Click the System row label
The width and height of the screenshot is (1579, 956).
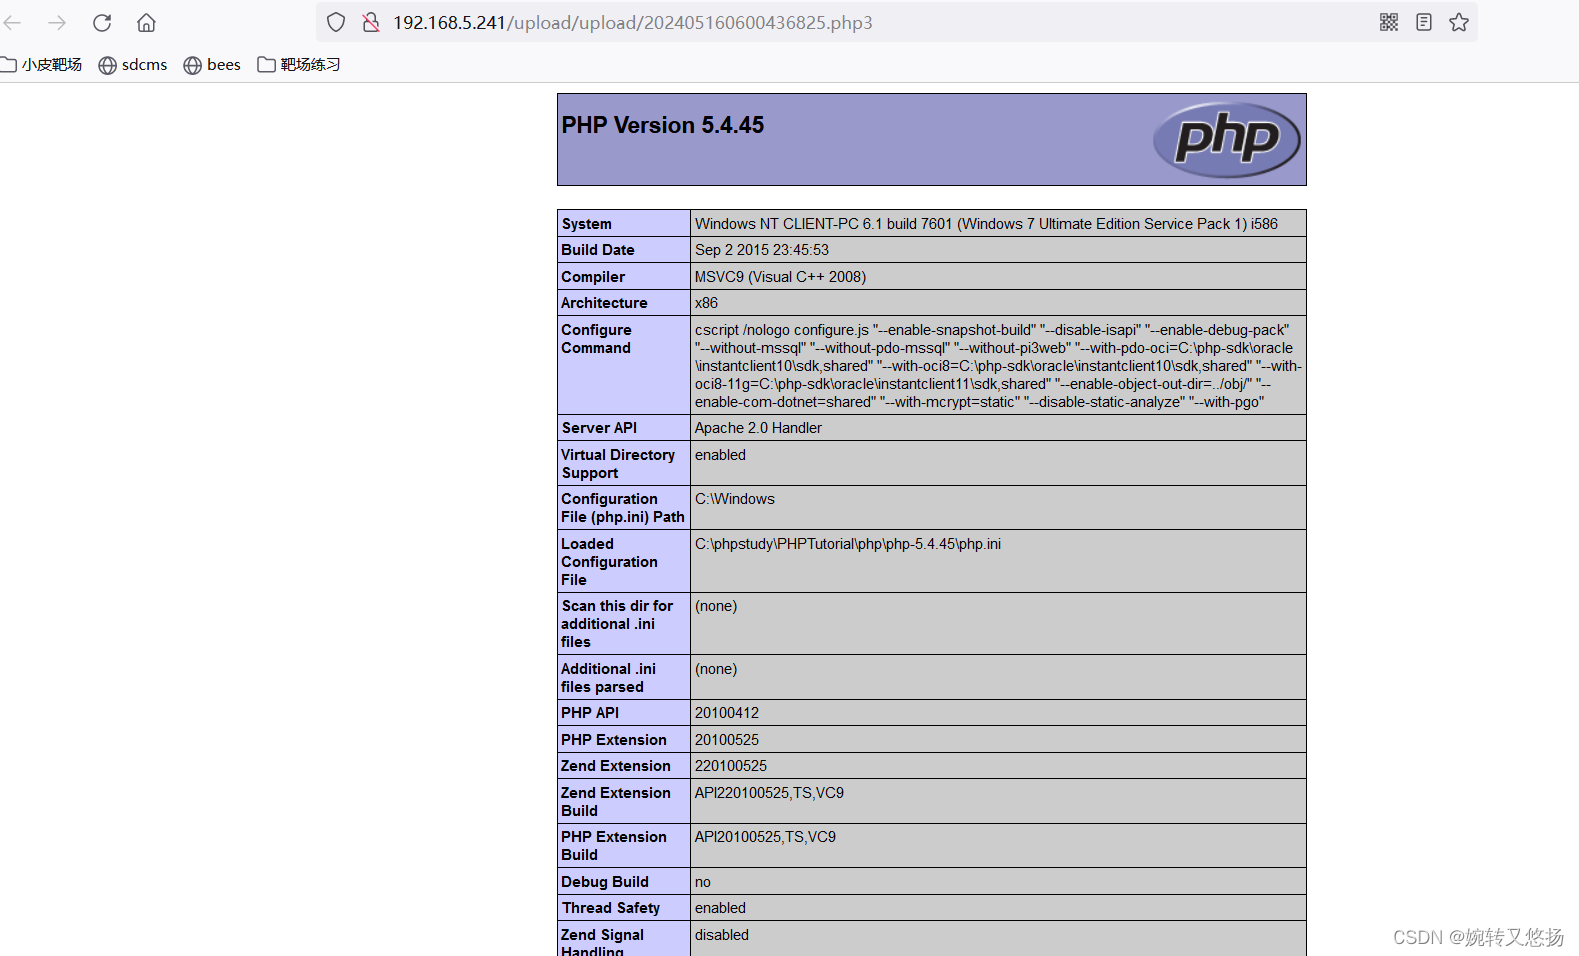tap(586, 224)
